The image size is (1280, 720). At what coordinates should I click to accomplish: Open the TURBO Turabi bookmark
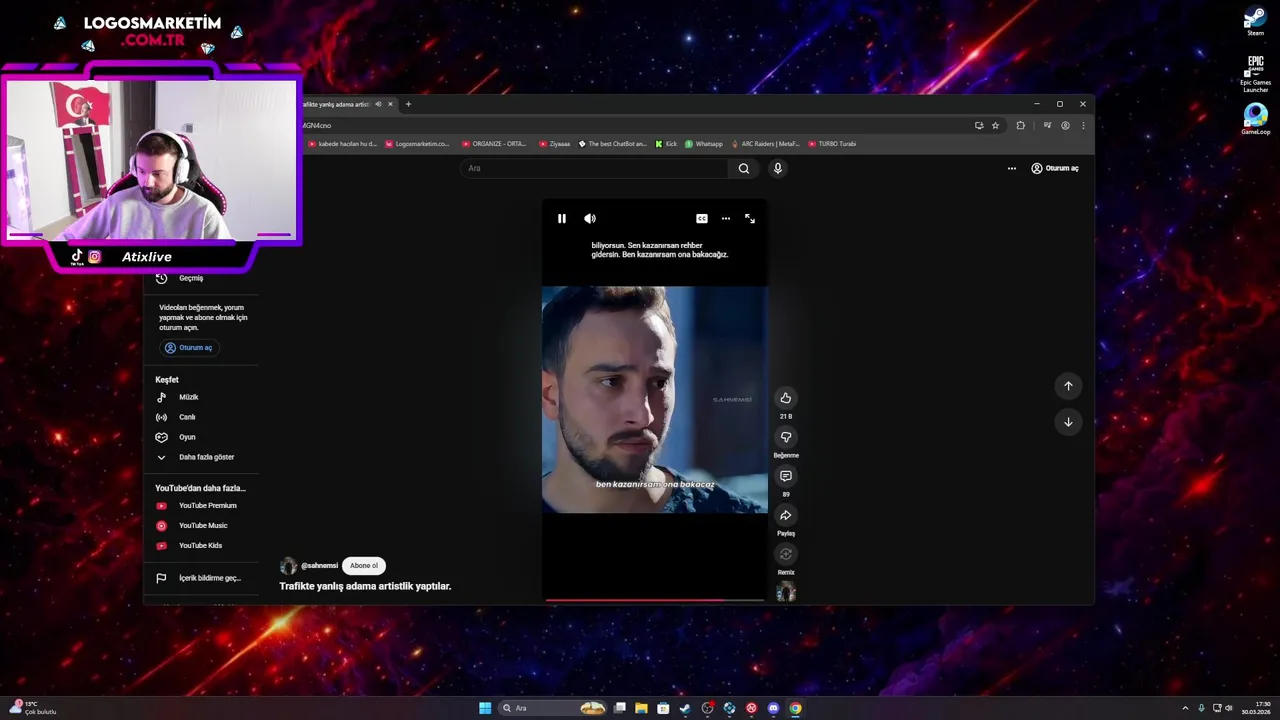point(832,144)
